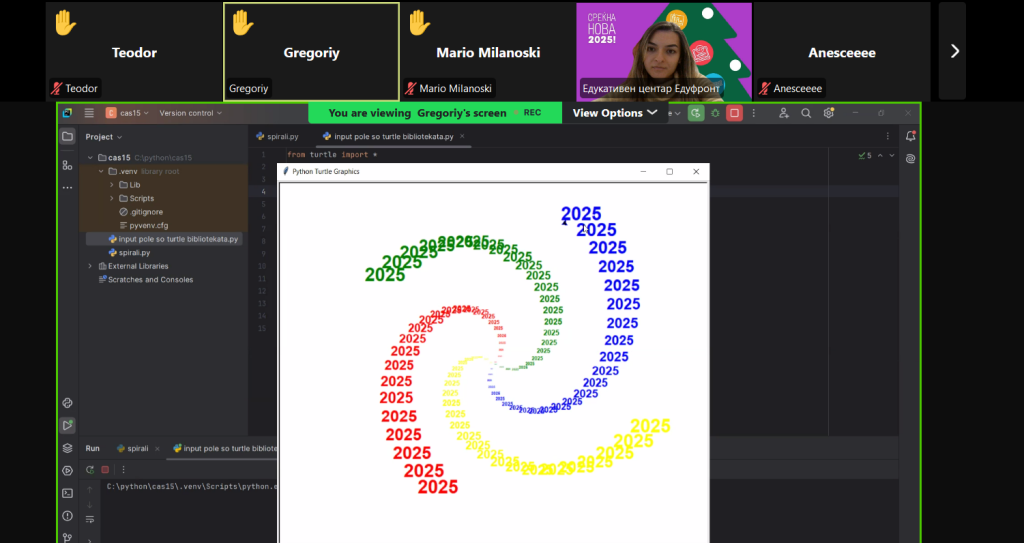Screen dimensions: 1024x543
Task: Open Notifications bell icon
Action: coord(910,136)
